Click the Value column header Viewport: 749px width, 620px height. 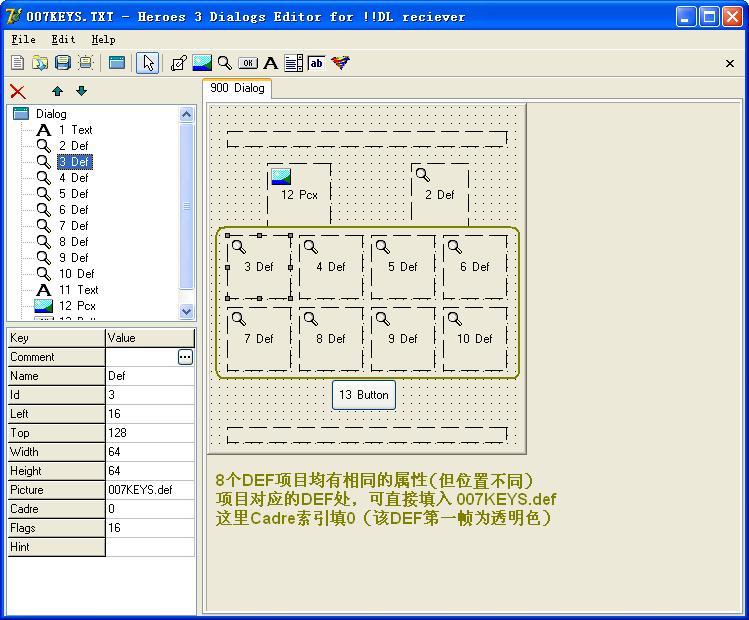tap(150, 338)
